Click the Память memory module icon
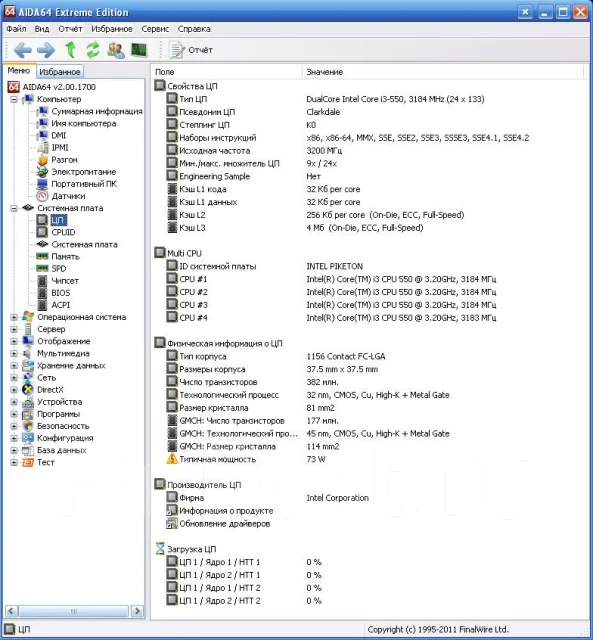This screenshot has width=593, height=640. pos(42,256)
